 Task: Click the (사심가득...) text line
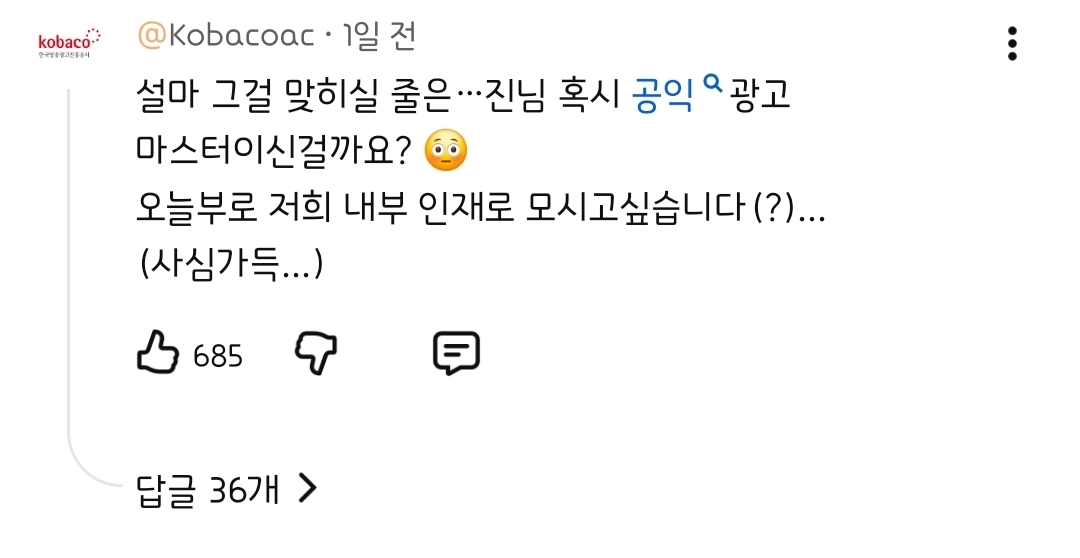click(x=231, y=263)
